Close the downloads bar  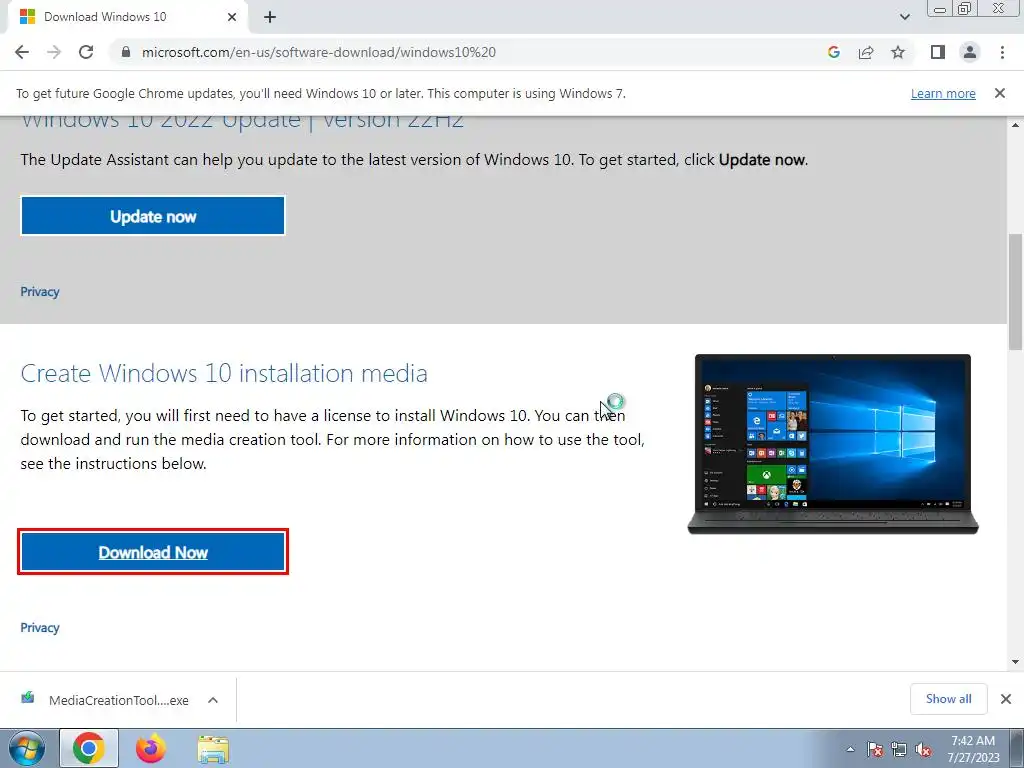click(1006, 699)
